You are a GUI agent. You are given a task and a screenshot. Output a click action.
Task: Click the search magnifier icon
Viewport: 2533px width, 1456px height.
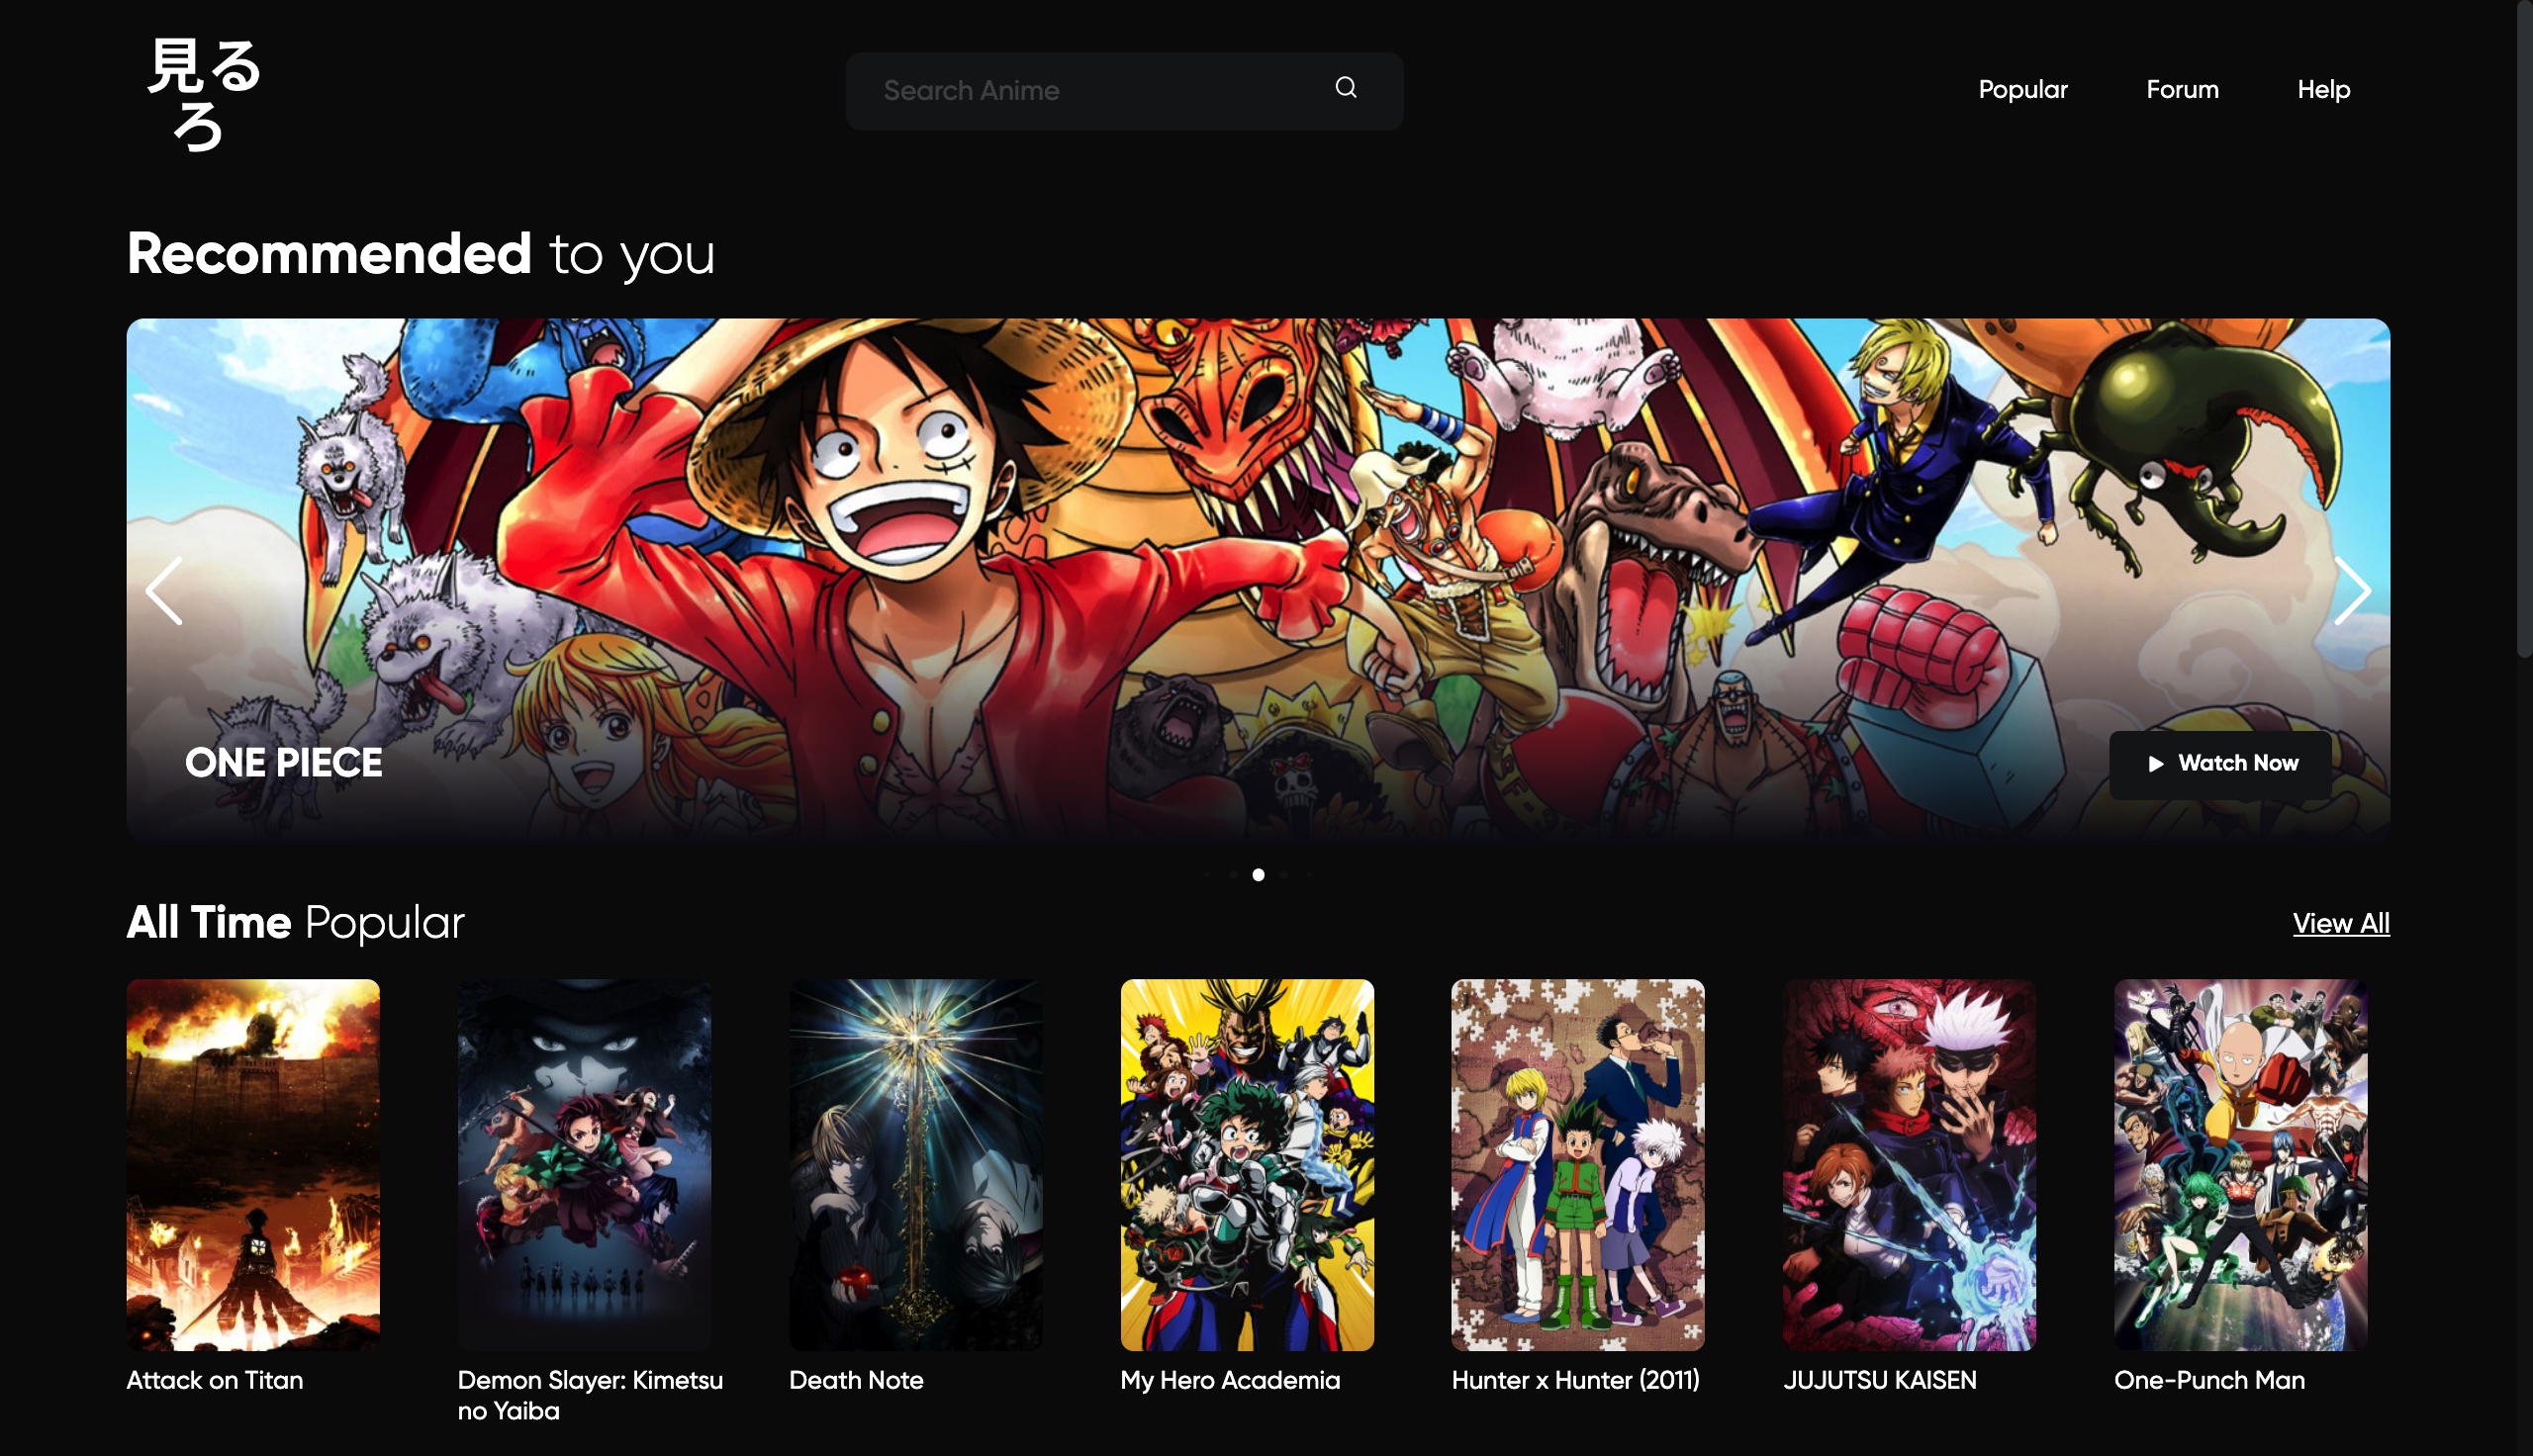click(1345, 88)
